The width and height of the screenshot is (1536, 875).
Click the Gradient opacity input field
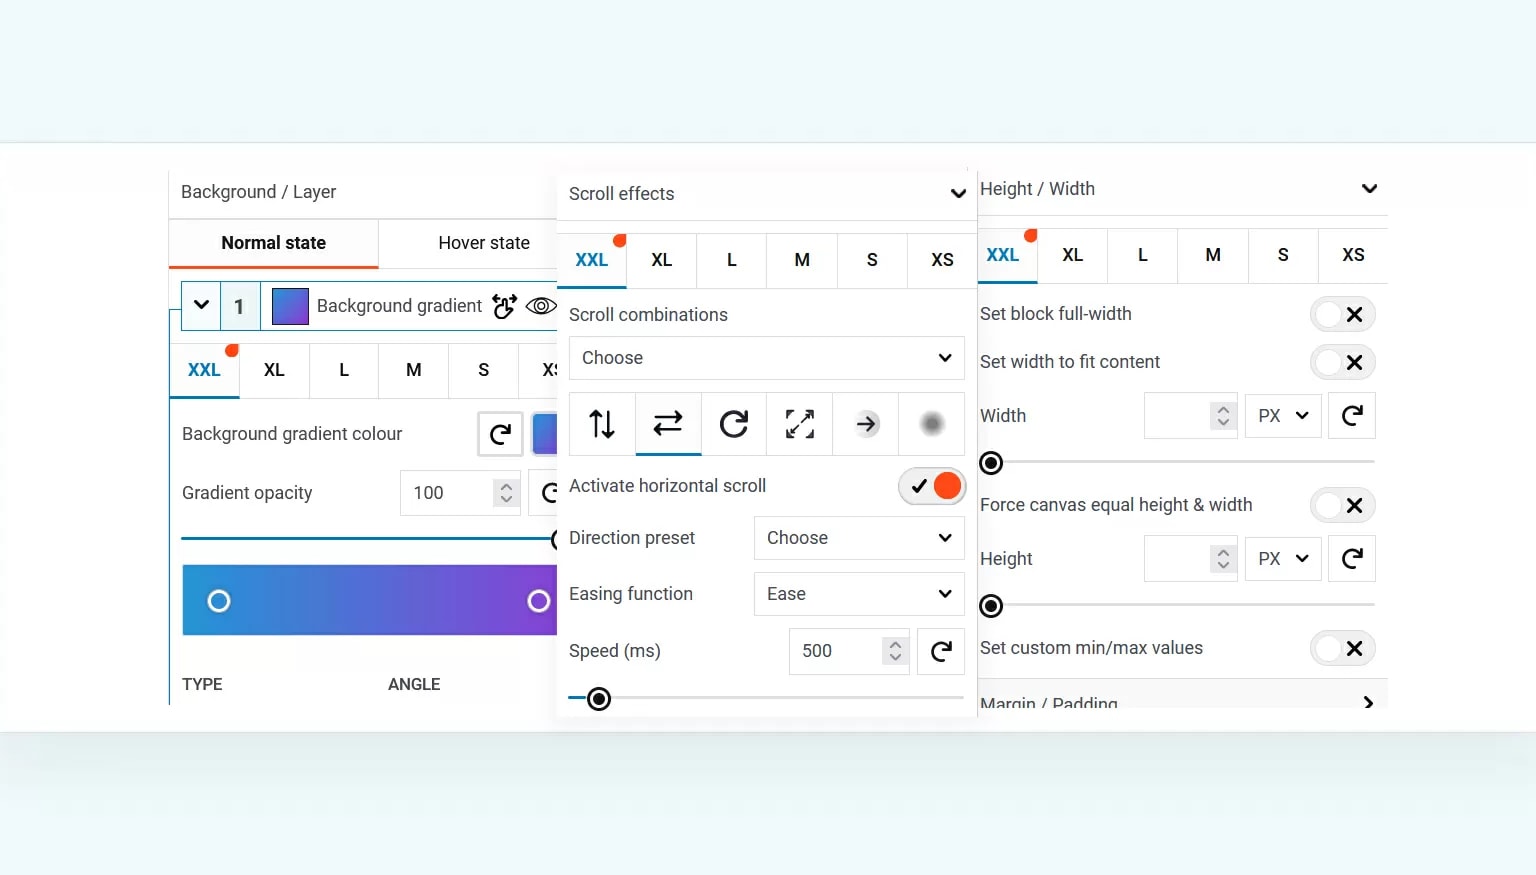(461, 493)
